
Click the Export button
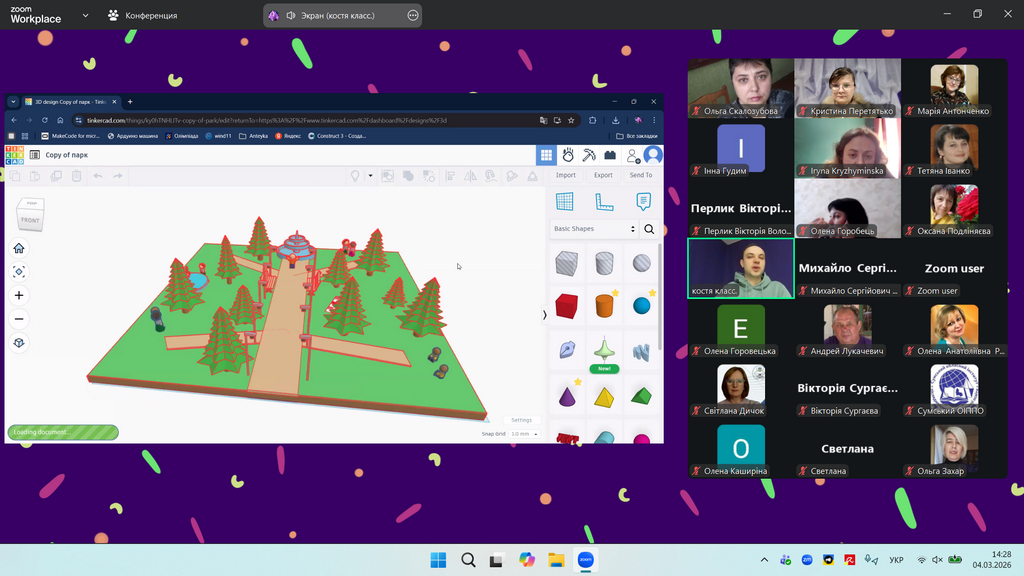pyautogui.click(x=603, y=175)
